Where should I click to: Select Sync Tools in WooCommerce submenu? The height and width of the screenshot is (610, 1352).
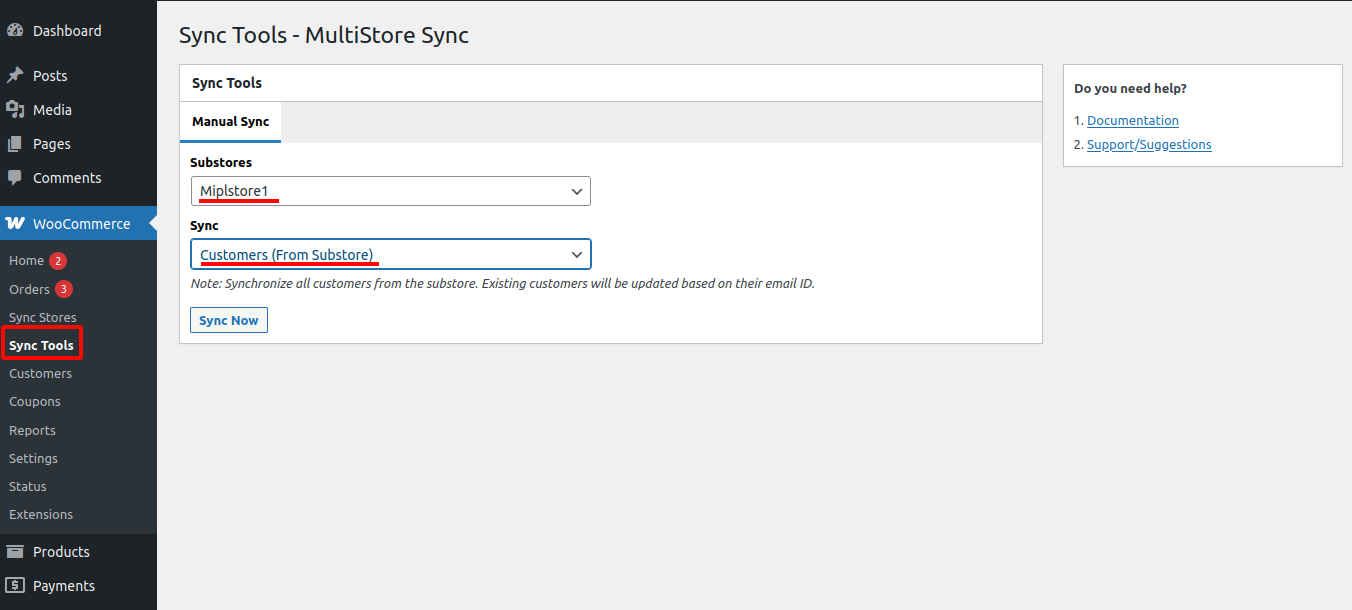pyautogui.click(x=41, y=345)
